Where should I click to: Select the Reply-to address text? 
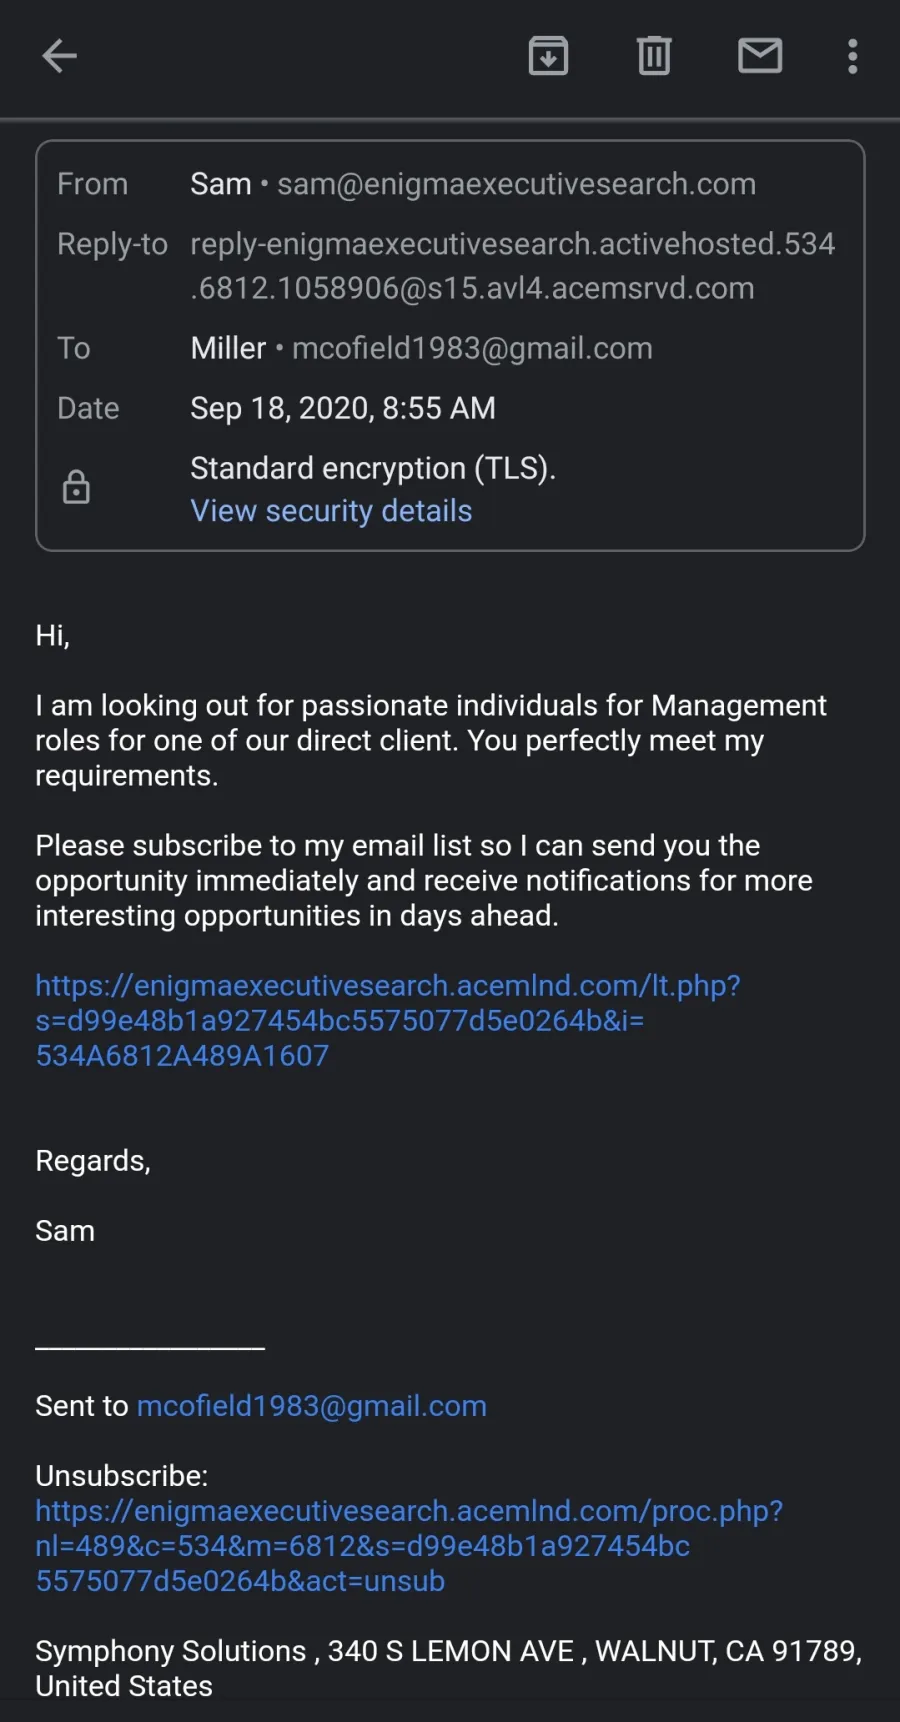click(x=512, y=266)
